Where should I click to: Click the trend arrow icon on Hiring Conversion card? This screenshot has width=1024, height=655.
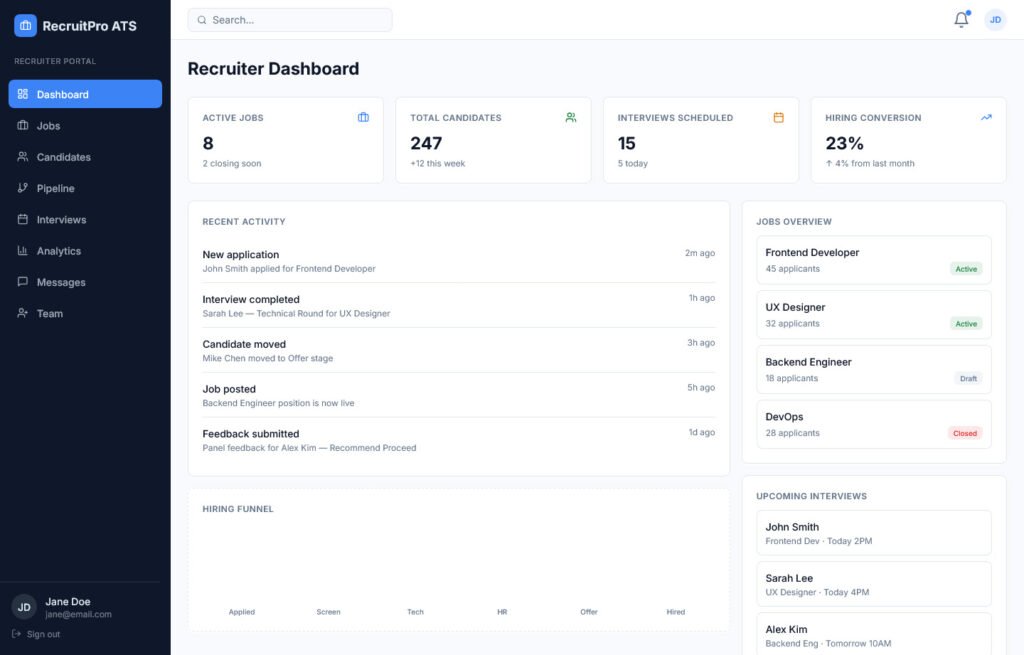pyautogui.click(x=986, y=117)
